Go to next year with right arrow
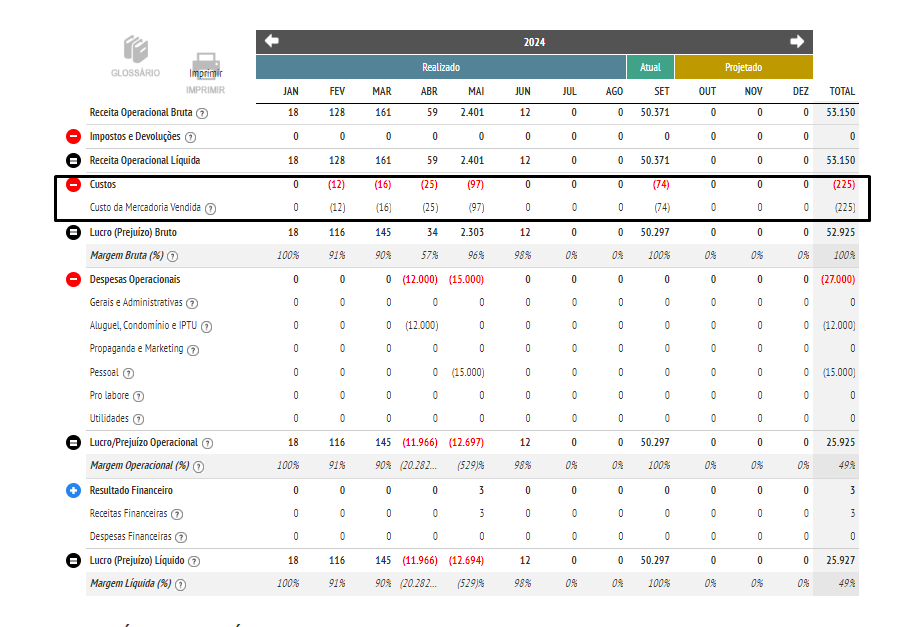Image resolution: width=916 pixels, height=627 pixels. (x=797, y=41)
